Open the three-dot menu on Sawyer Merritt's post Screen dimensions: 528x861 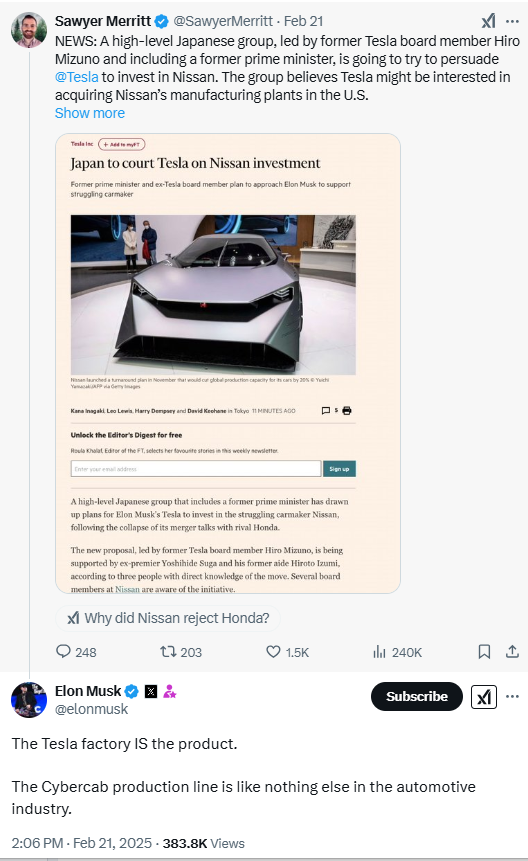pos(512,21)
